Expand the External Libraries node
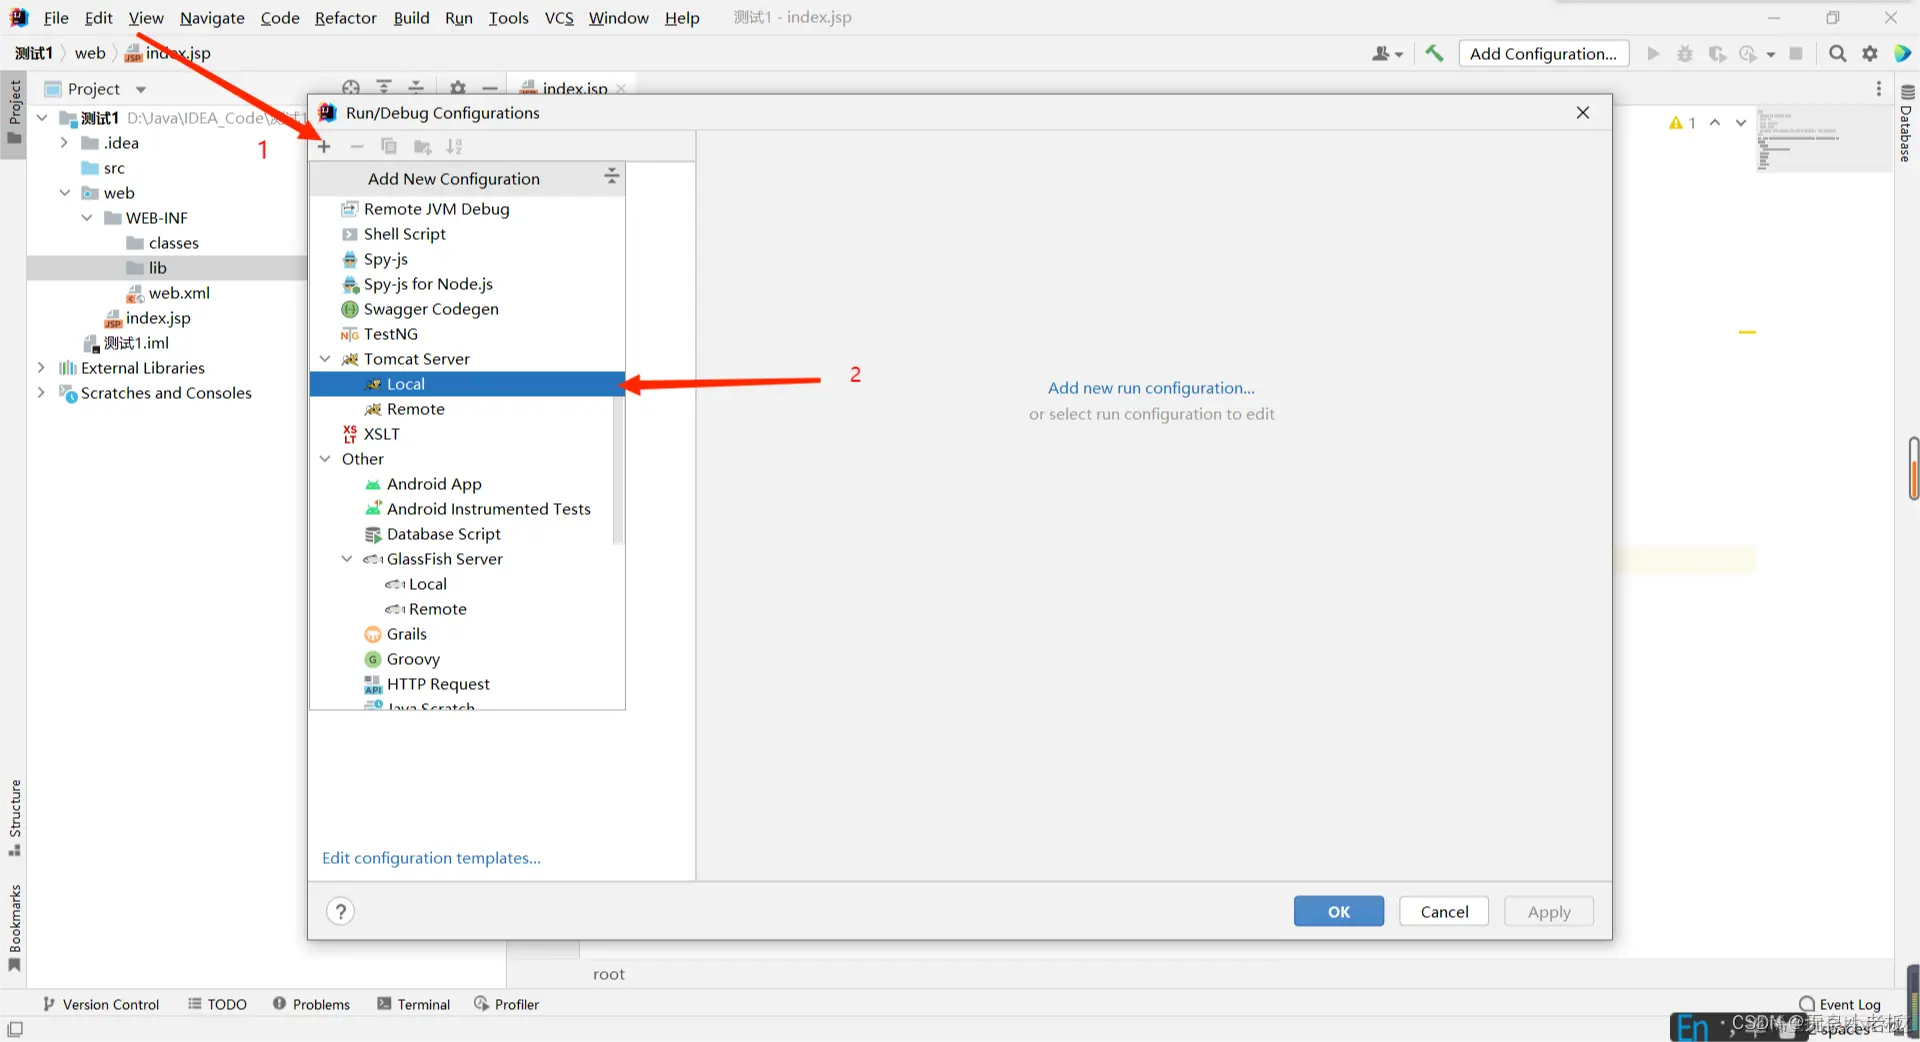1920x1042 pixels. point(41,368)
